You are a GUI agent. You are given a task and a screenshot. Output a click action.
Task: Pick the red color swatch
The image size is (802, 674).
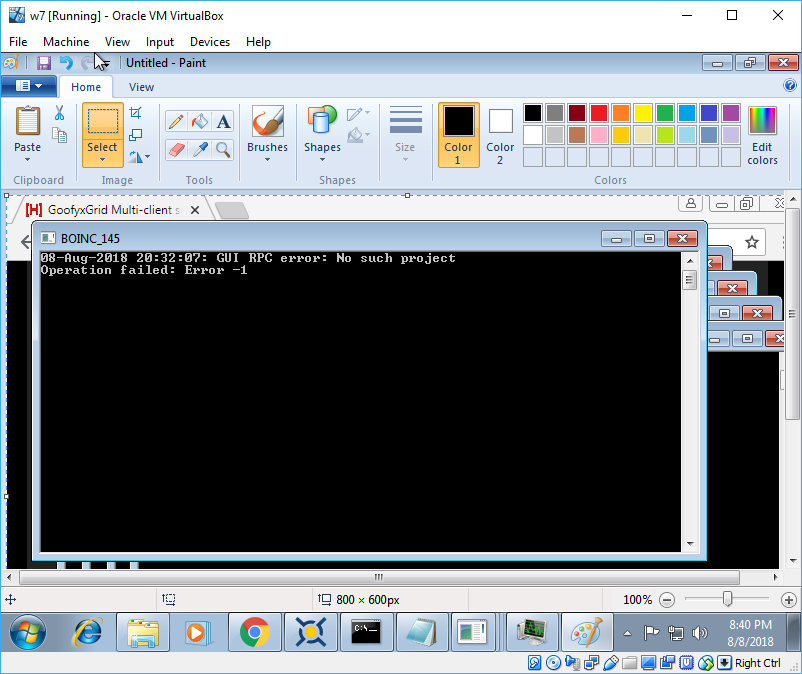coord(599,113)
